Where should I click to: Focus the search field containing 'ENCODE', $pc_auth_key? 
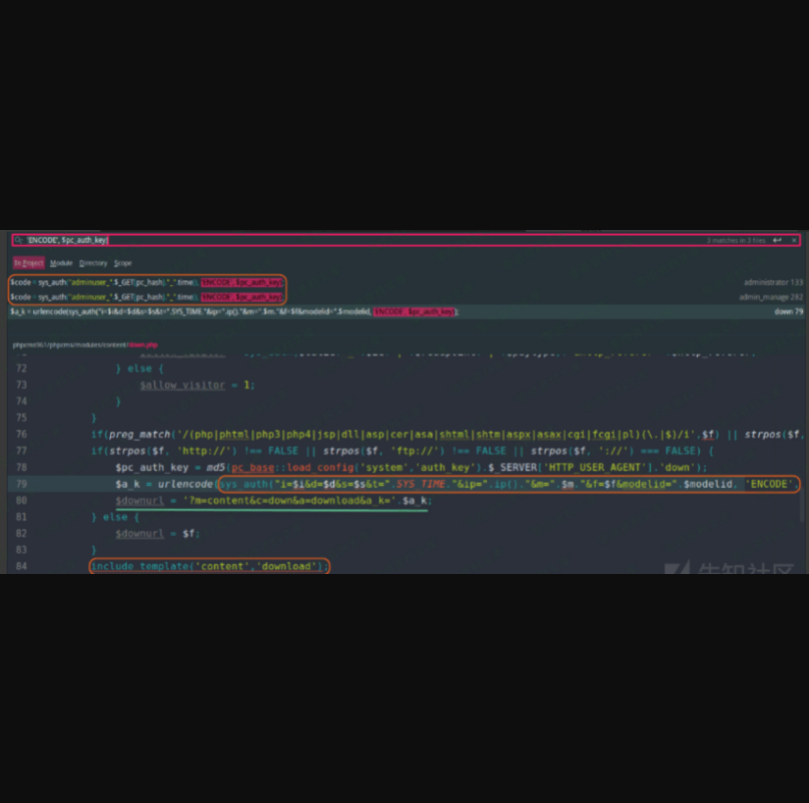click(x=300, y=241)
